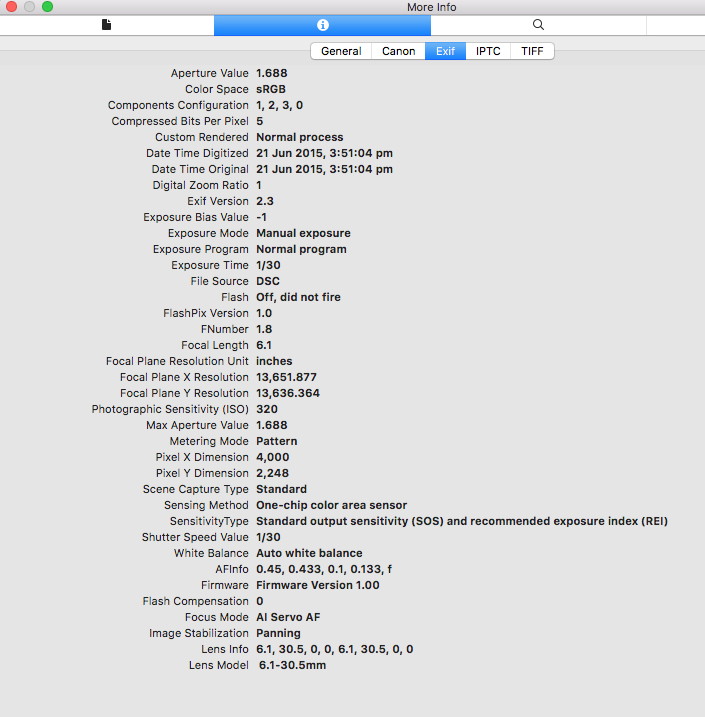The width and height of the screenshot is (705, 717).
Task: Select the Exif tab
Action: pos(445,51)
